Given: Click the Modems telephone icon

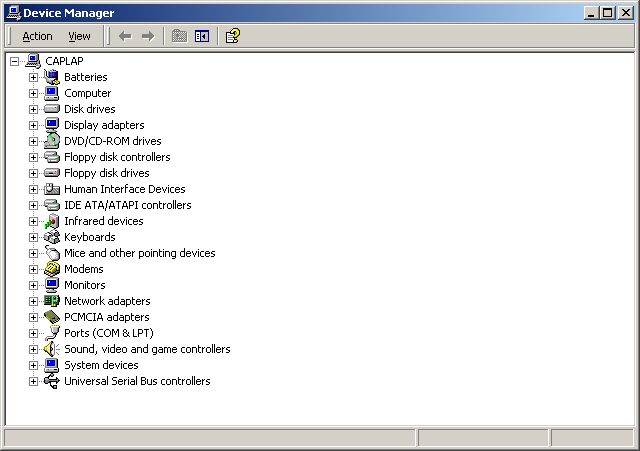Looking at the screenshot, I should 52,269.
